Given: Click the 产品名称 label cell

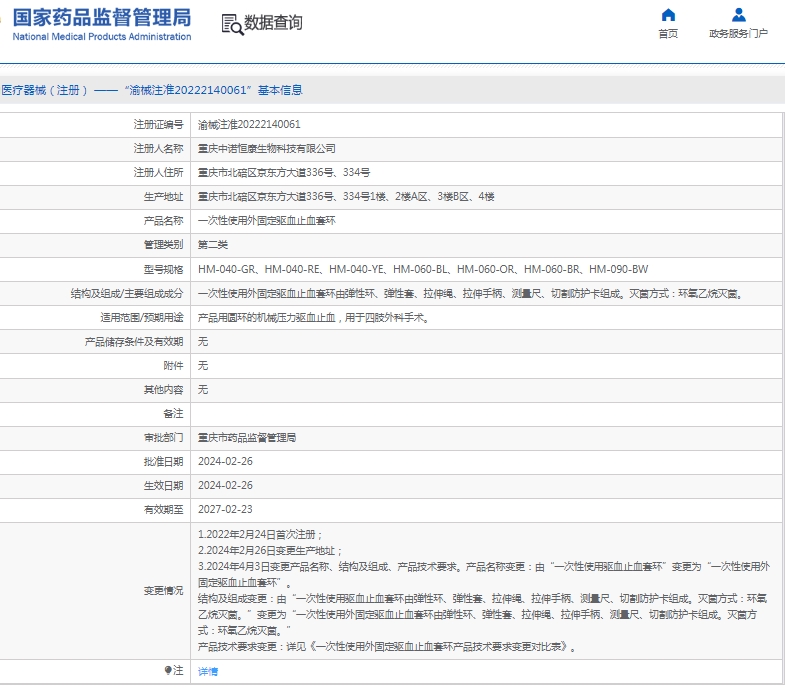Looking at the screenshot, I should point(95,221).
